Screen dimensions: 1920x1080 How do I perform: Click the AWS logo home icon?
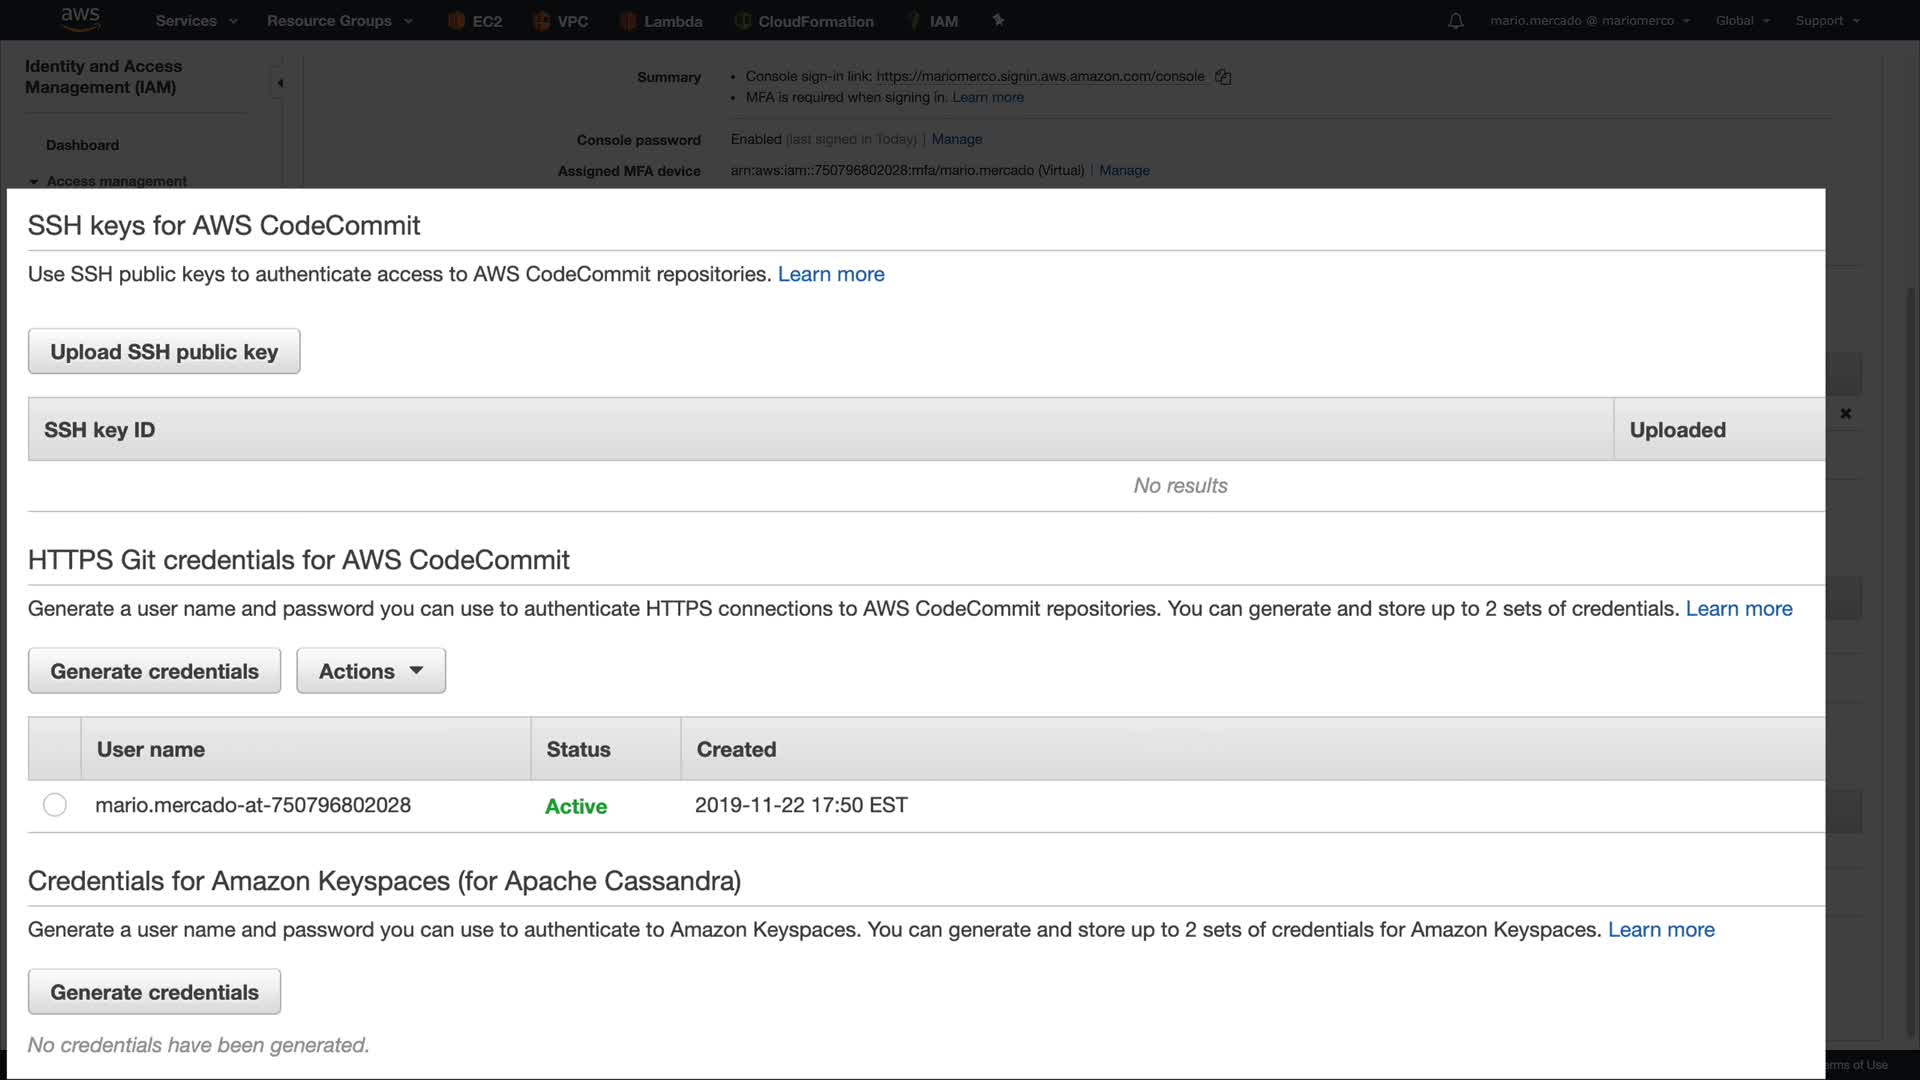(80, 18)
